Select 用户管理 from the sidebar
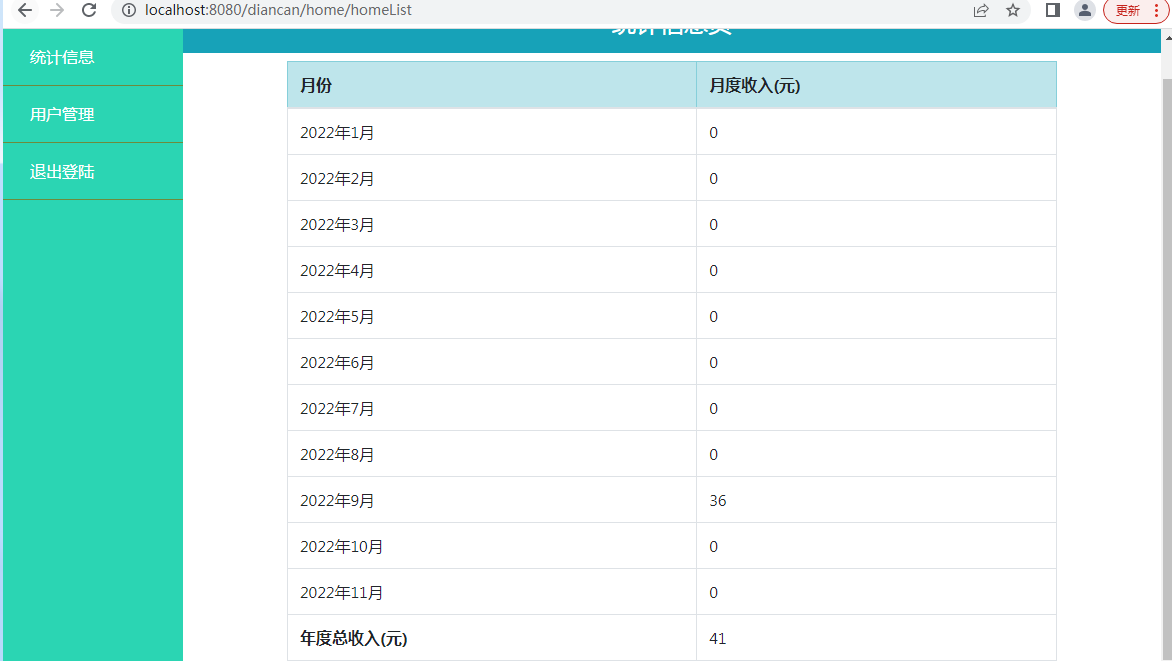The image size is (1172, 661). point(62,114)
